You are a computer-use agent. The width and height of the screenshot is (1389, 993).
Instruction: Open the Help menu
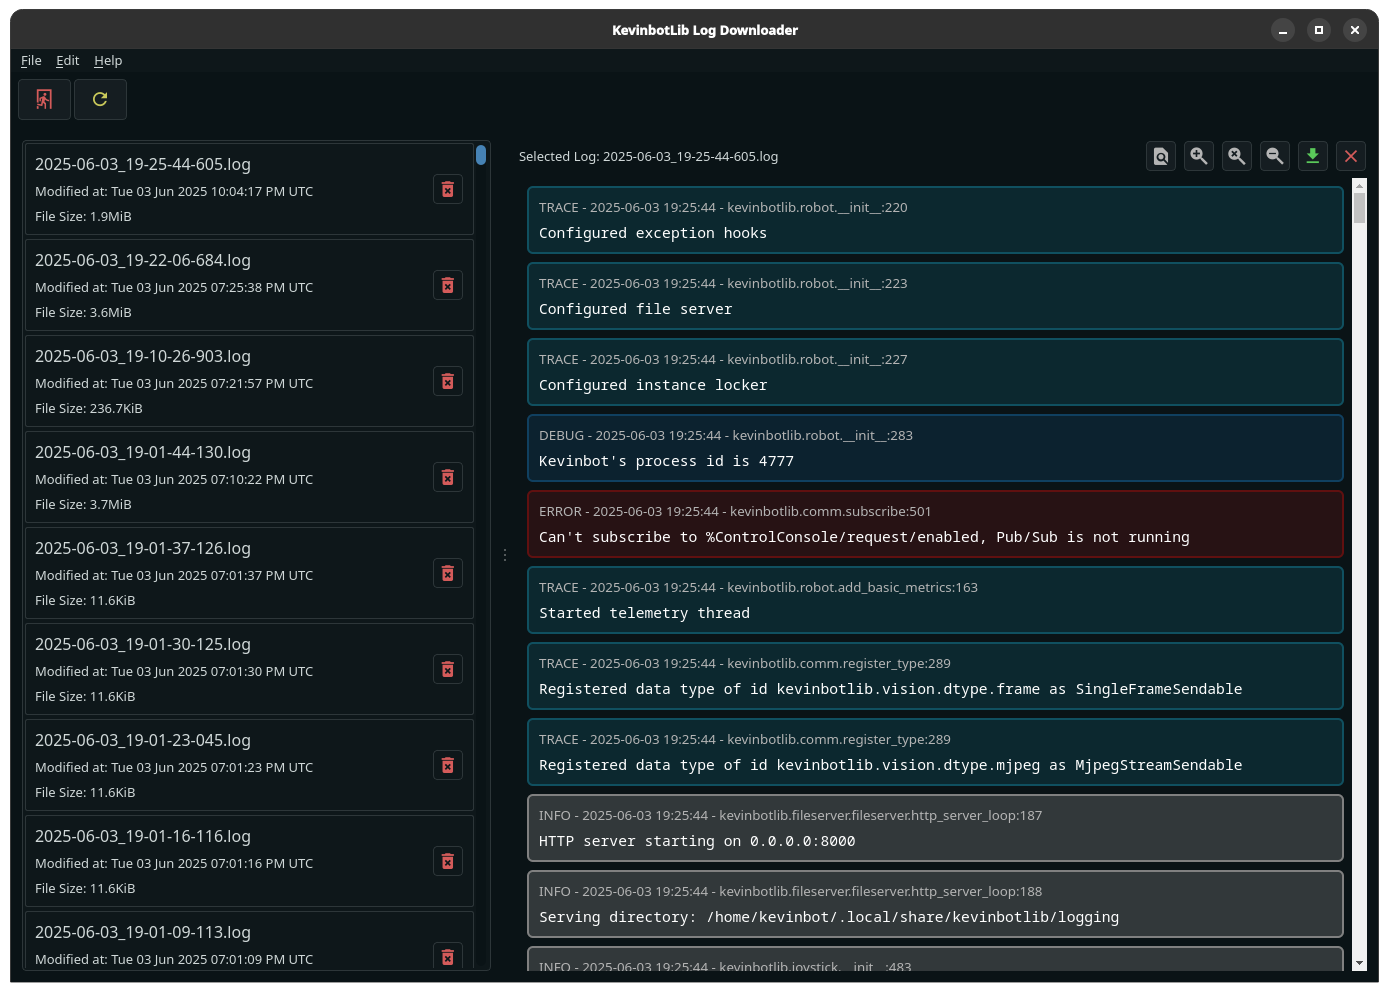pos(108,60)
